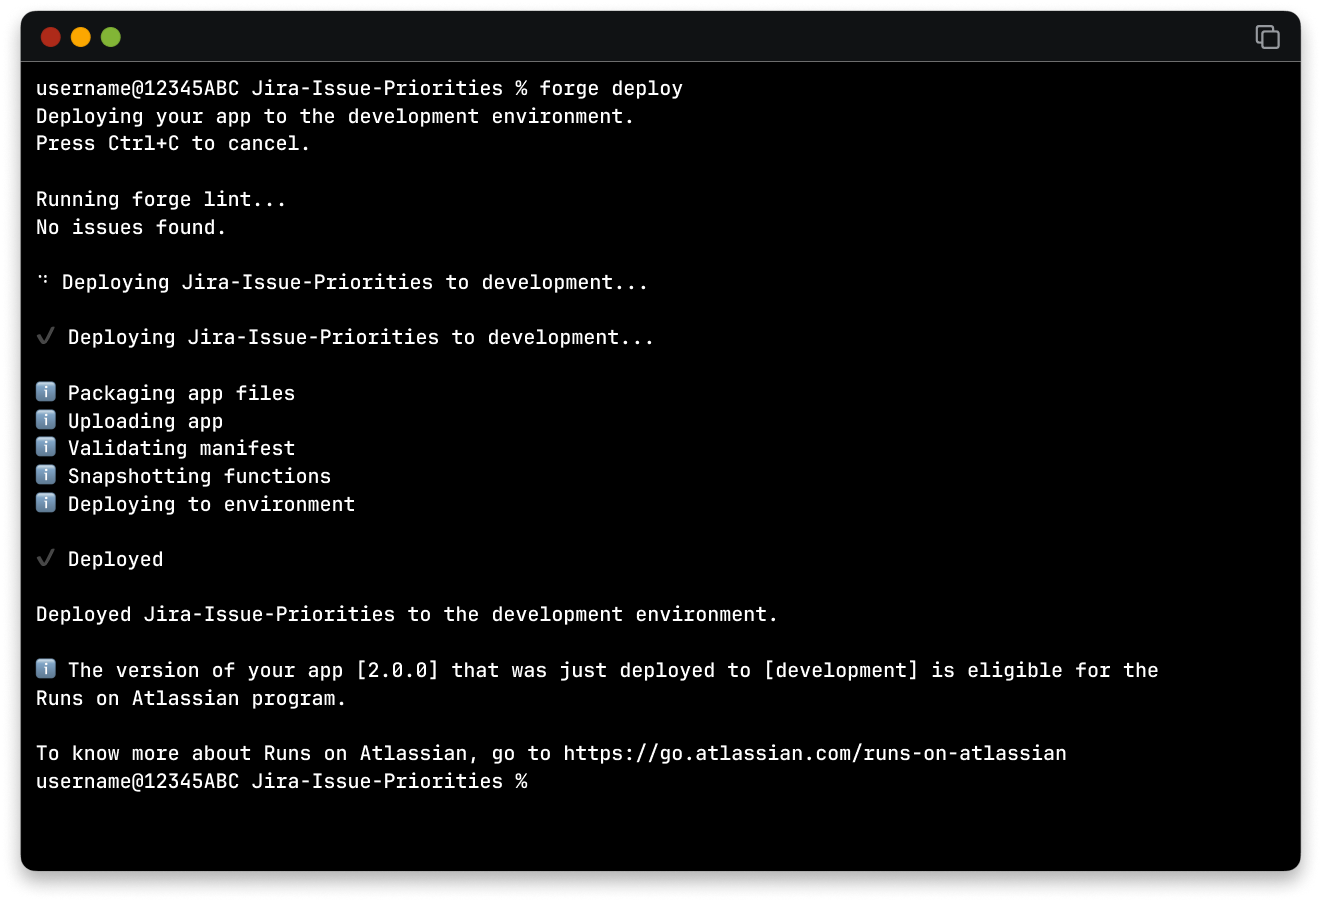Click 'Deploying to environment' text

(211, 504)
